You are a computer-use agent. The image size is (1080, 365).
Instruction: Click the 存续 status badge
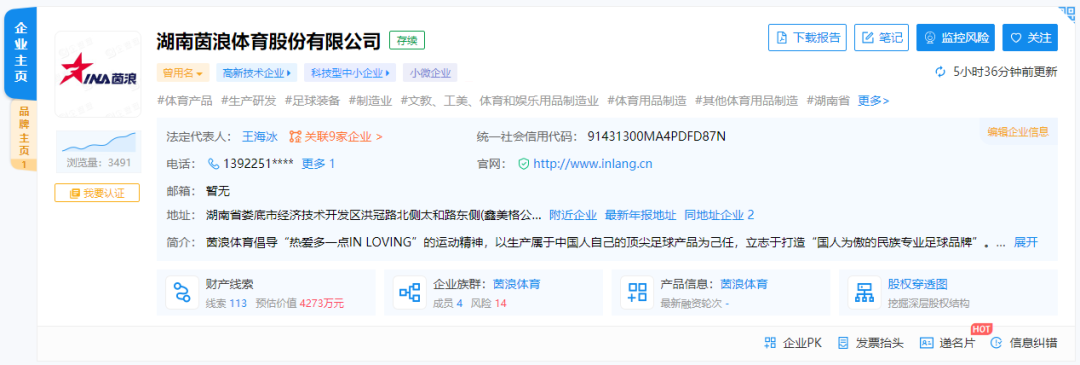point(407,40)
